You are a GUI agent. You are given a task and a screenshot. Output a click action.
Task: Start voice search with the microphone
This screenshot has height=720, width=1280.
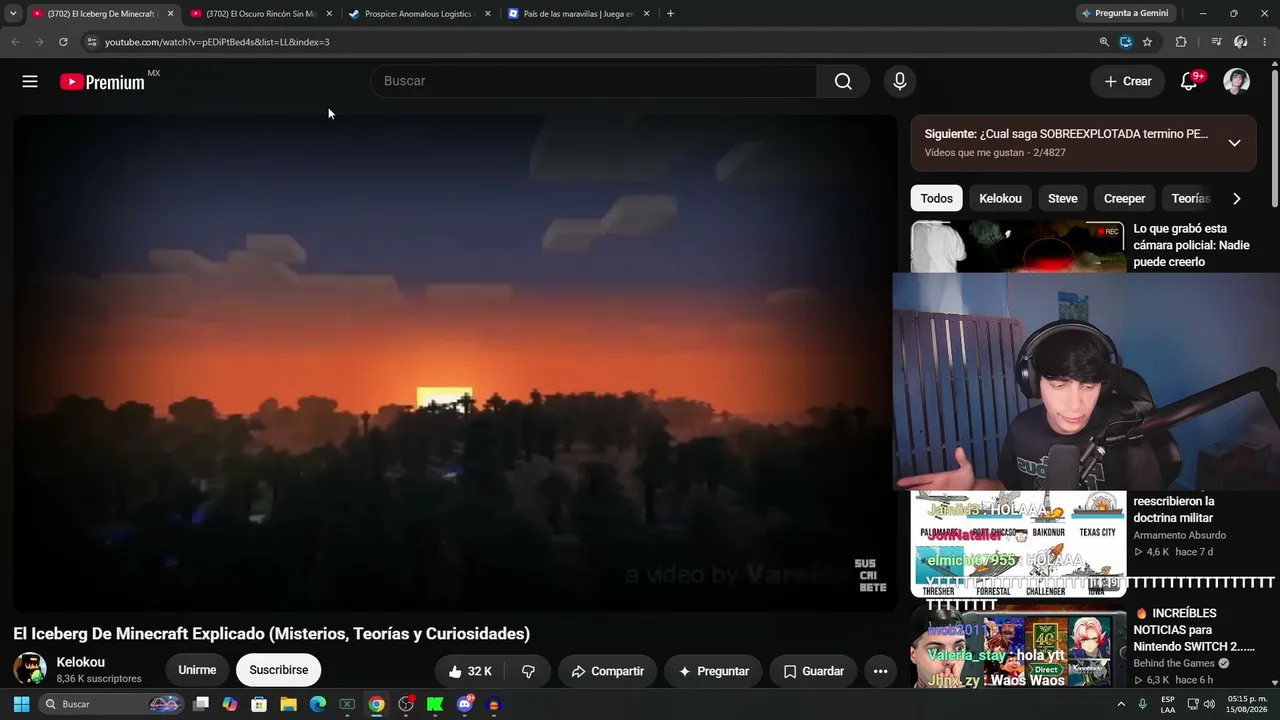tap(900, 81)
